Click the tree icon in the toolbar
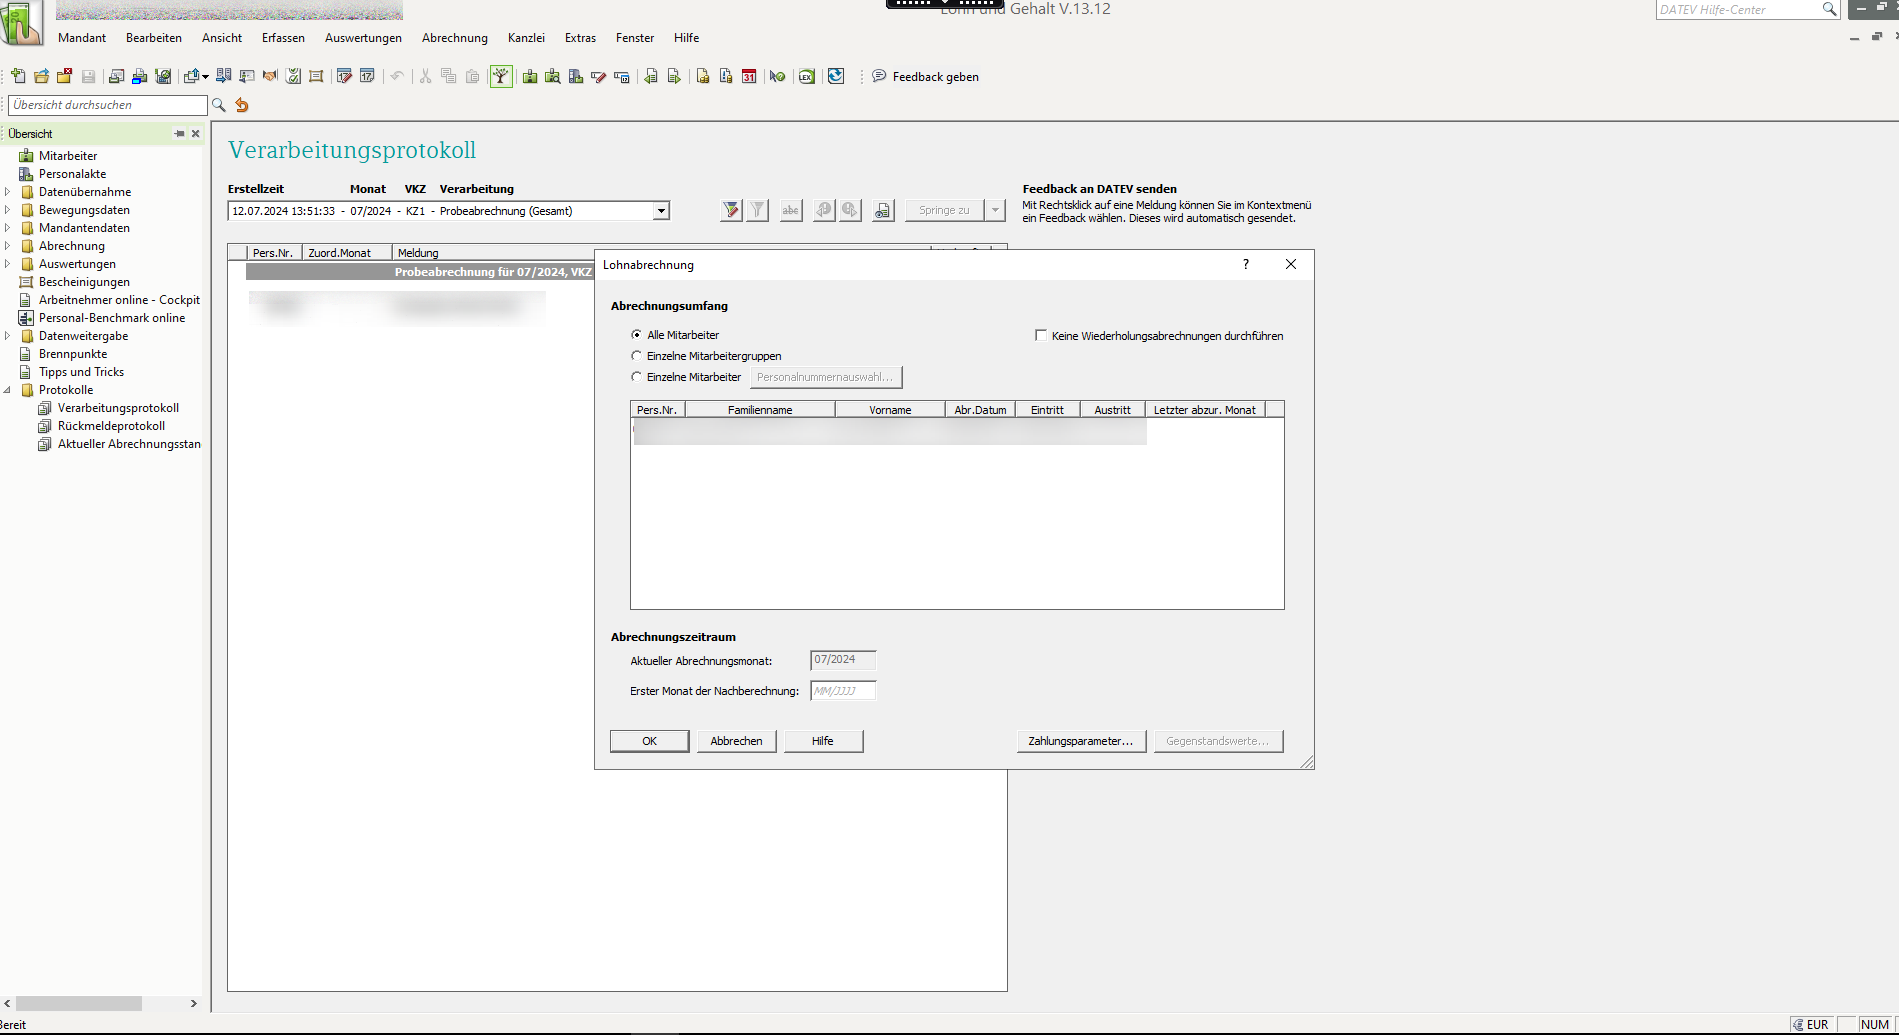The height and width of the screenshot is (1035, 1899). (x=501, y=77)
